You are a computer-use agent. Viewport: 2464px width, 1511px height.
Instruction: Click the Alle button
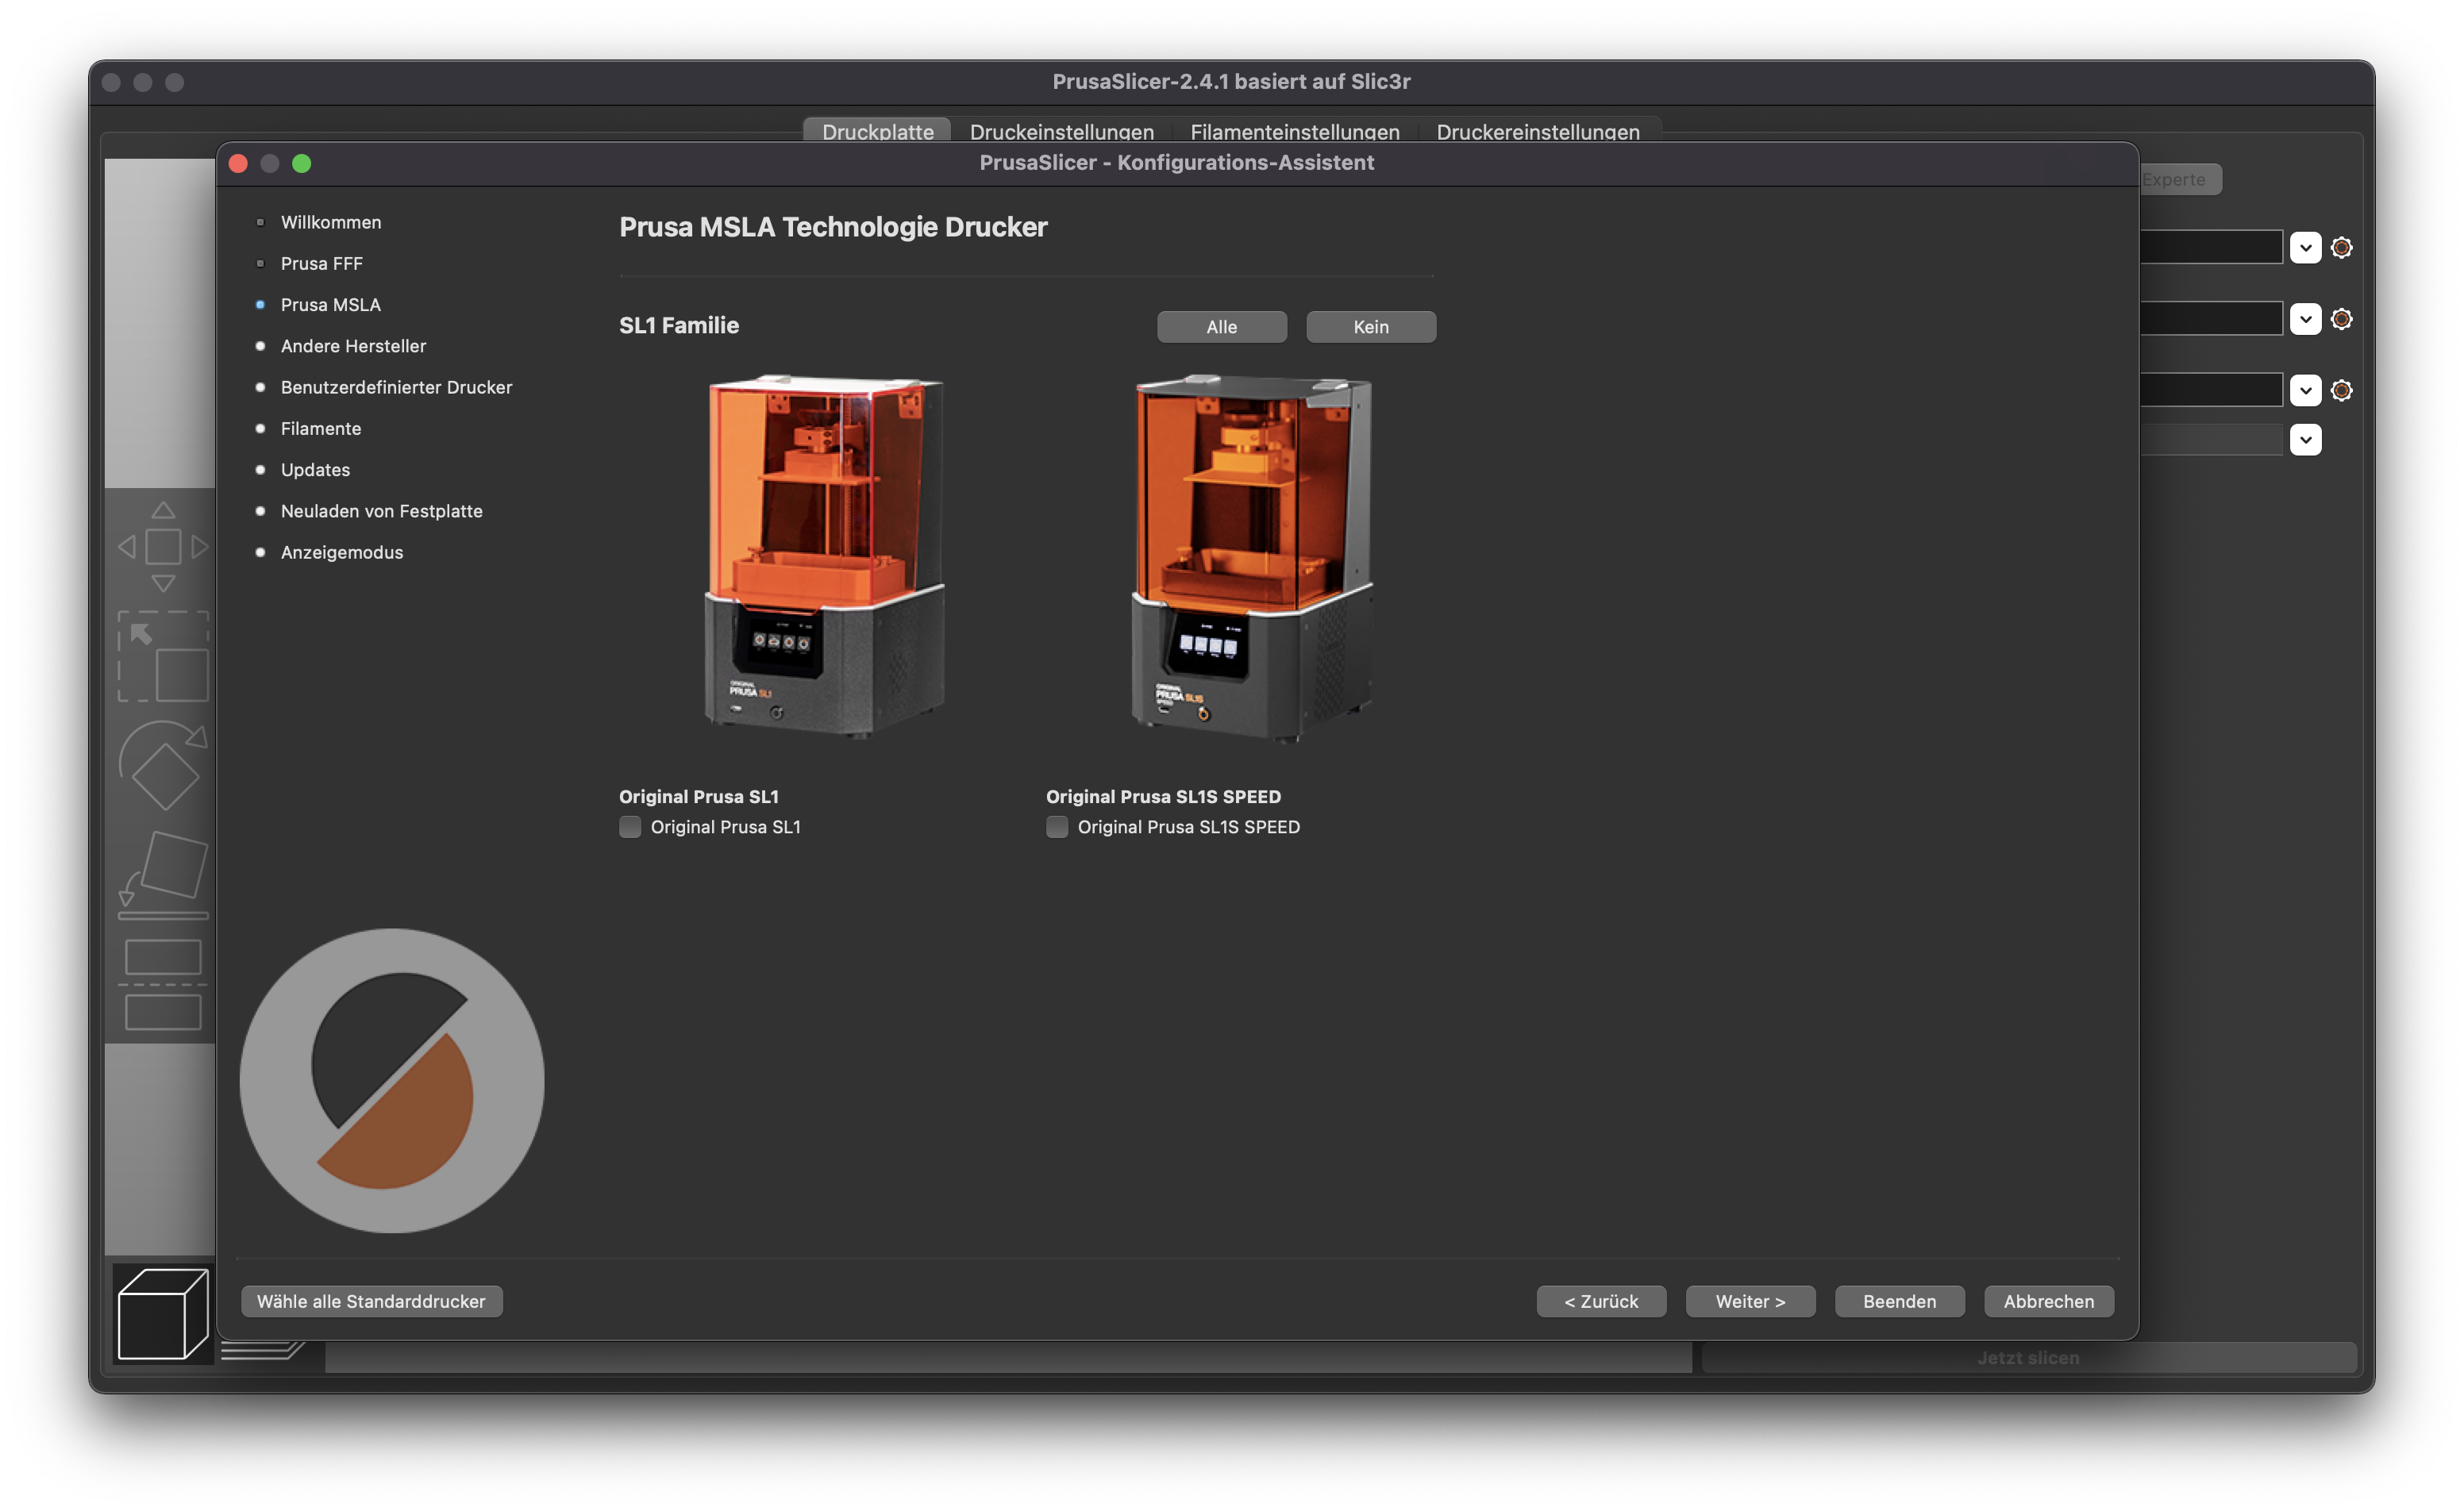(x=1221, y=327)
